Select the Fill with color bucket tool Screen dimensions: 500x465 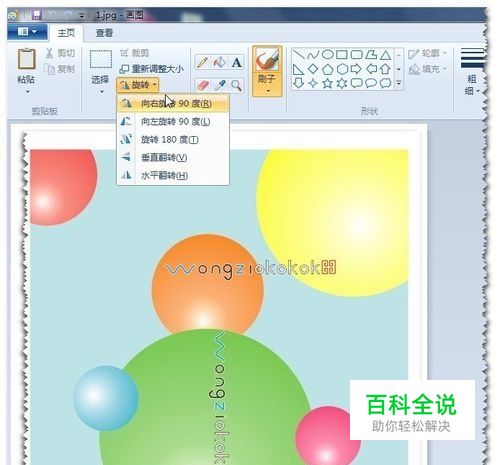(x=219, y=62)
